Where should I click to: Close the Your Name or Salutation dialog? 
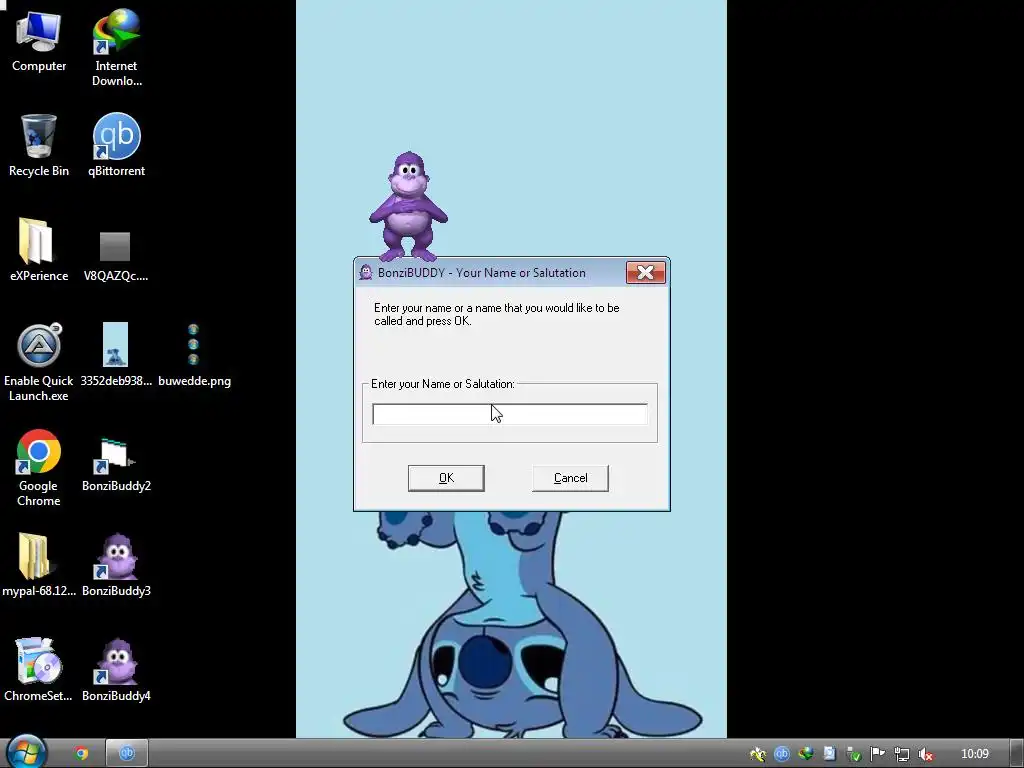(645, 273)
